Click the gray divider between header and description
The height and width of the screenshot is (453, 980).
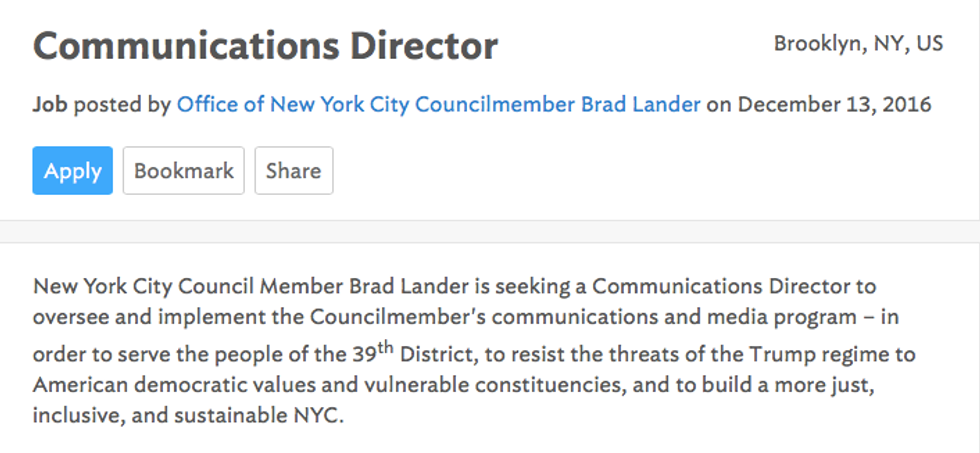click(490, 232)
